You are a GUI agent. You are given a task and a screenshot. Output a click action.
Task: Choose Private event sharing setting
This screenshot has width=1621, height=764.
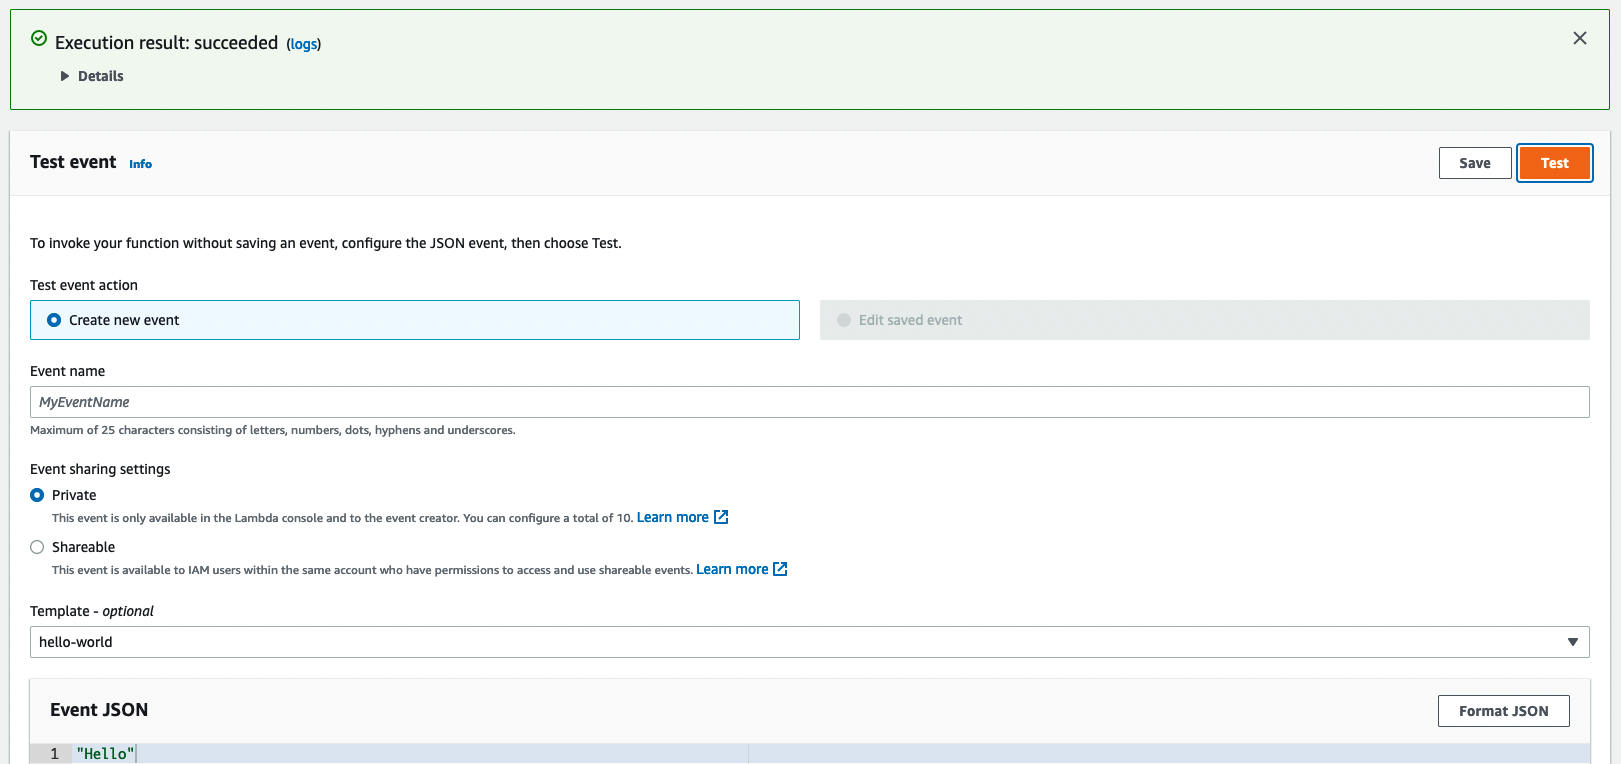pos(37,495)
